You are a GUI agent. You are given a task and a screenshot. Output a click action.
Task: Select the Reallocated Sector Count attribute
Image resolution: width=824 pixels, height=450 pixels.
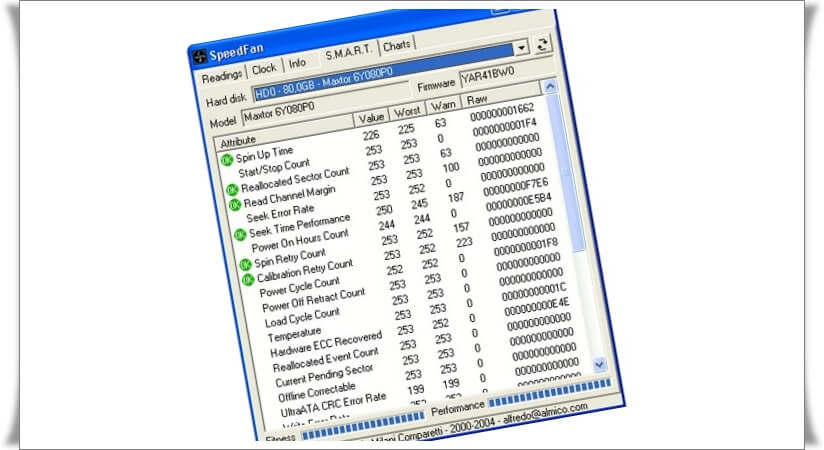tap(294, 179)
